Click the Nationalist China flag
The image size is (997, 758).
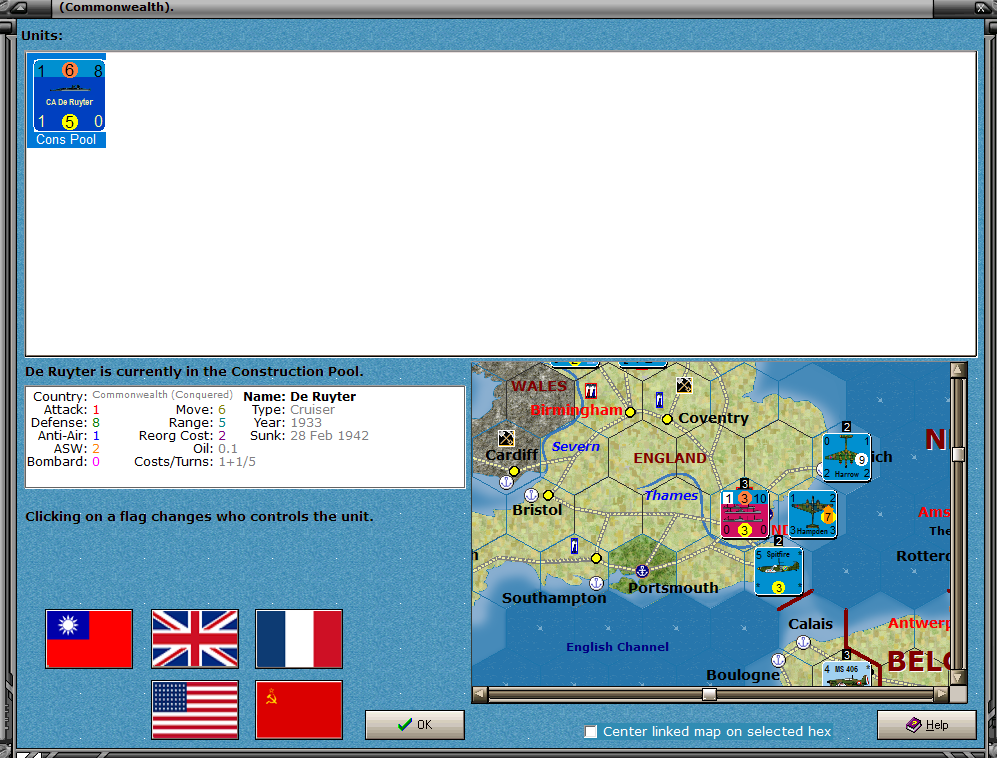tap(89, 639)
